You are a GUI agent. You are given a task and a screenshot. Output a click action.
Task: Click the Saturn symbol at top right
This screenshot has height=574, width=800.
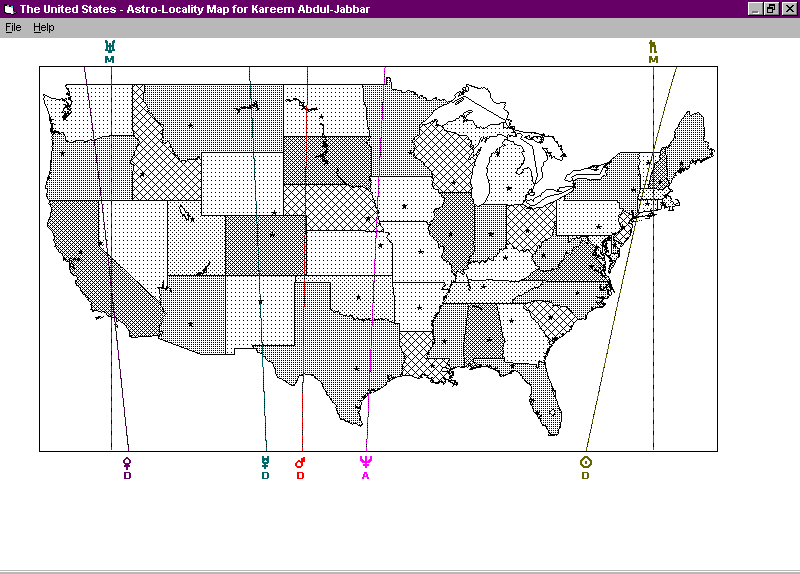653,46
